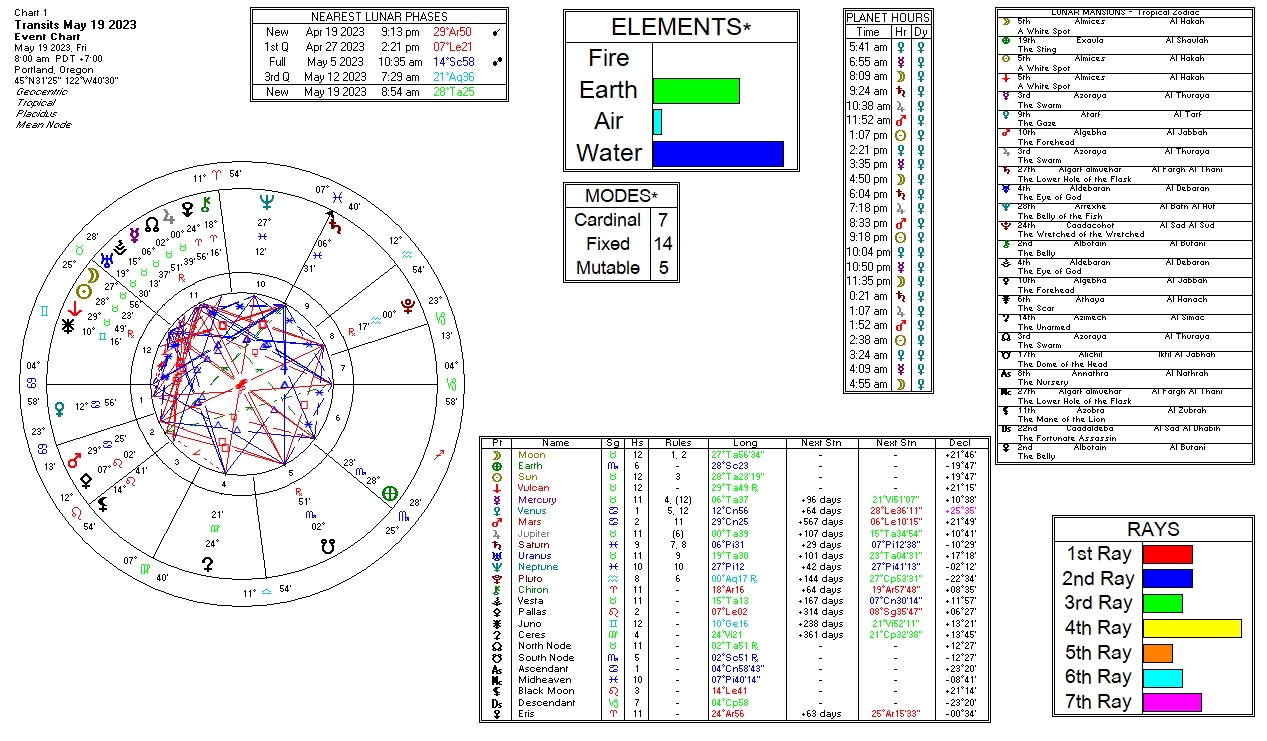Select the green Earth glyph in the wheel
This screenshot has width=1267, height=741.
[390, 493]
